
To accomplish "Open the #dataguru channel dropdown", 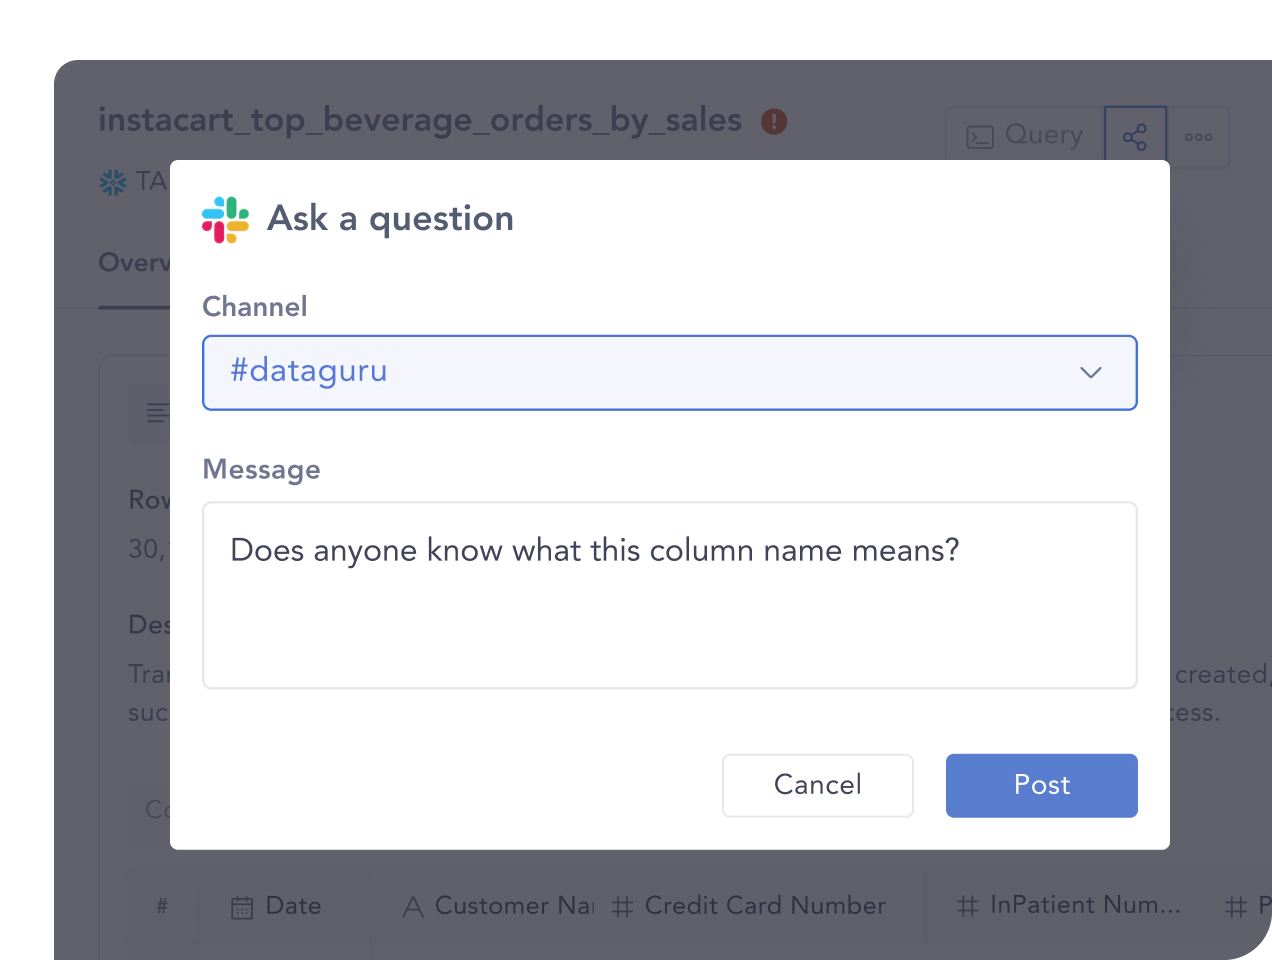I will click(x=670, y=373).
